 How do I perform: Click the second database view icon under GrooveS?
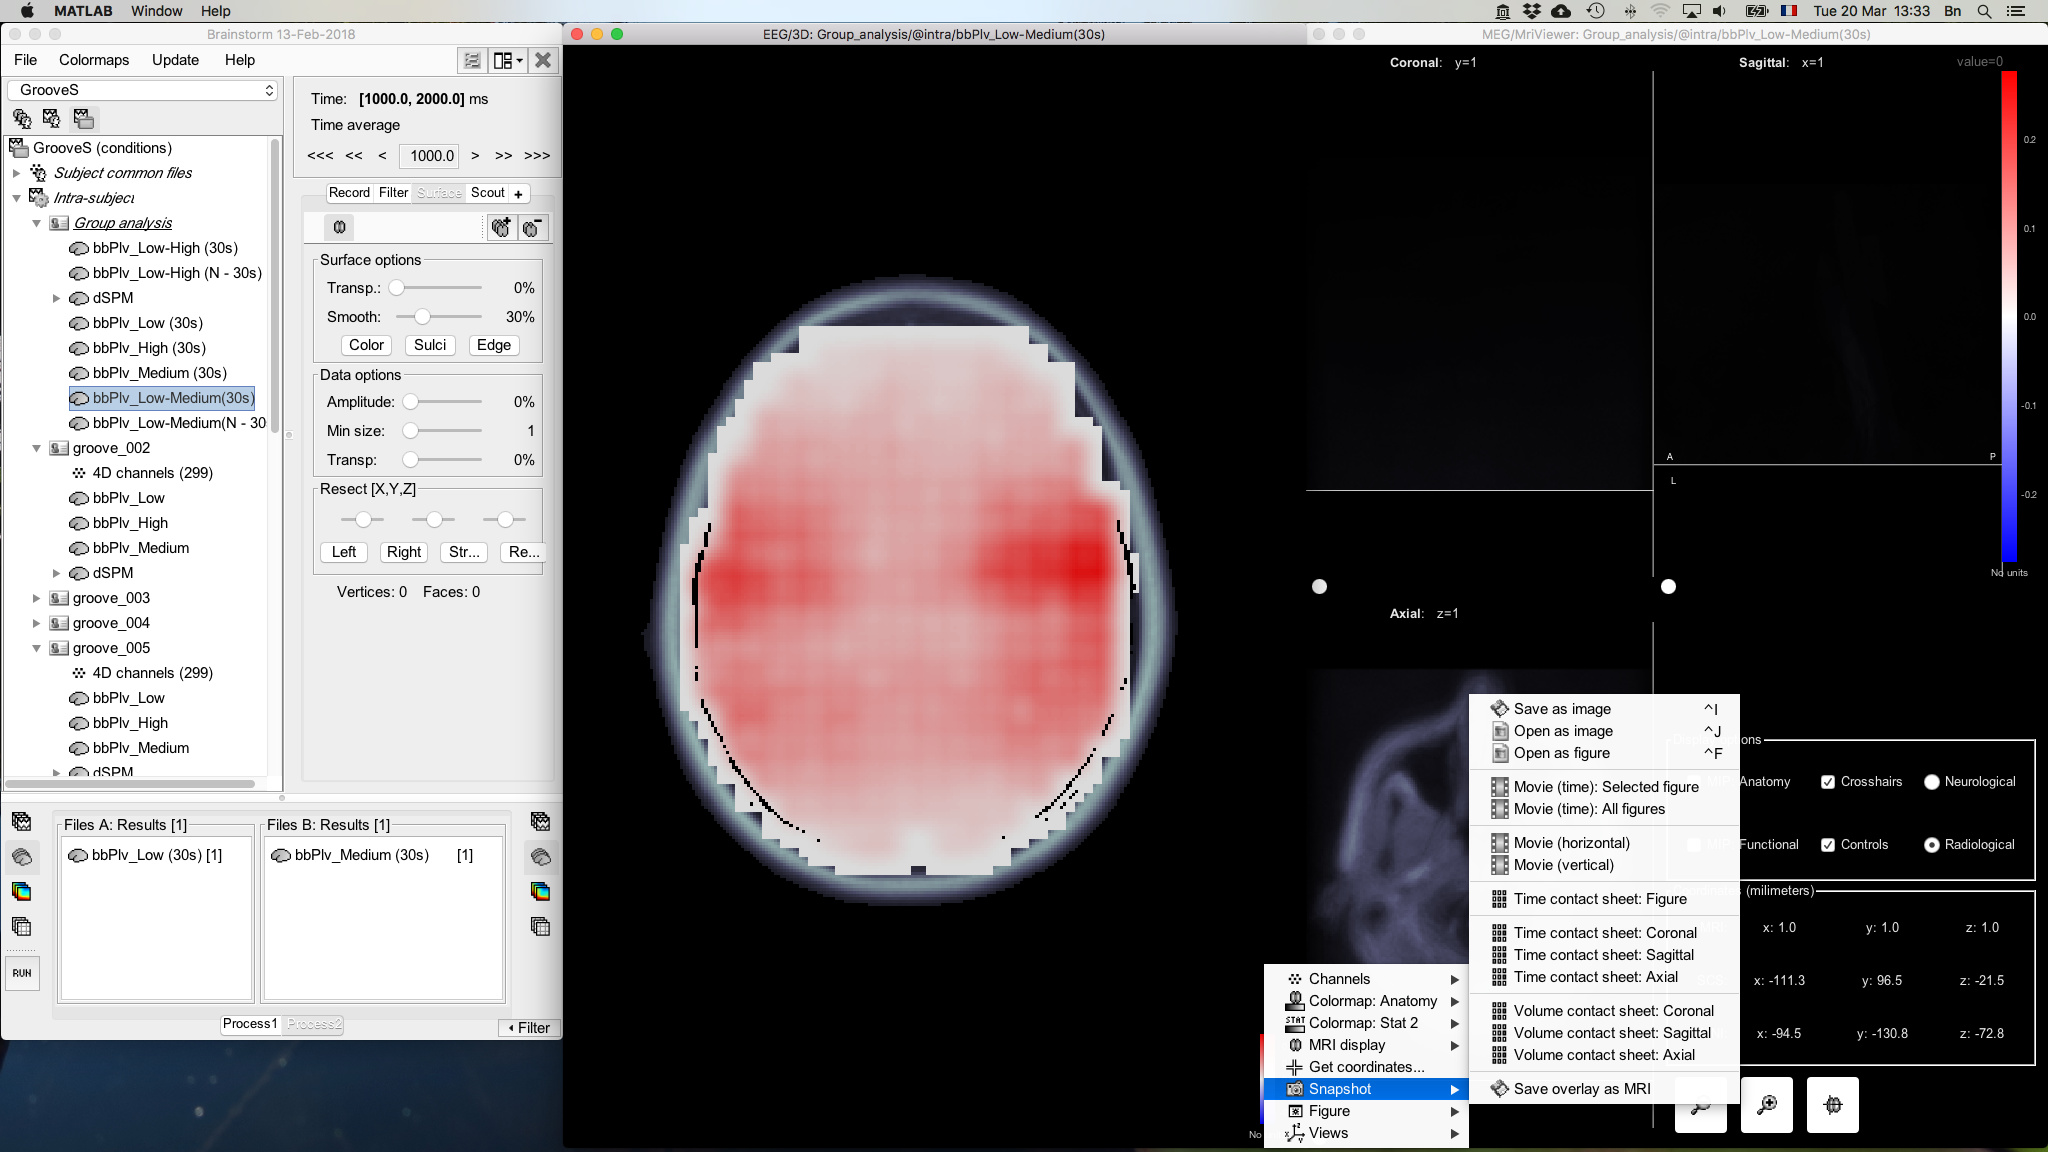tap(52, 119)
